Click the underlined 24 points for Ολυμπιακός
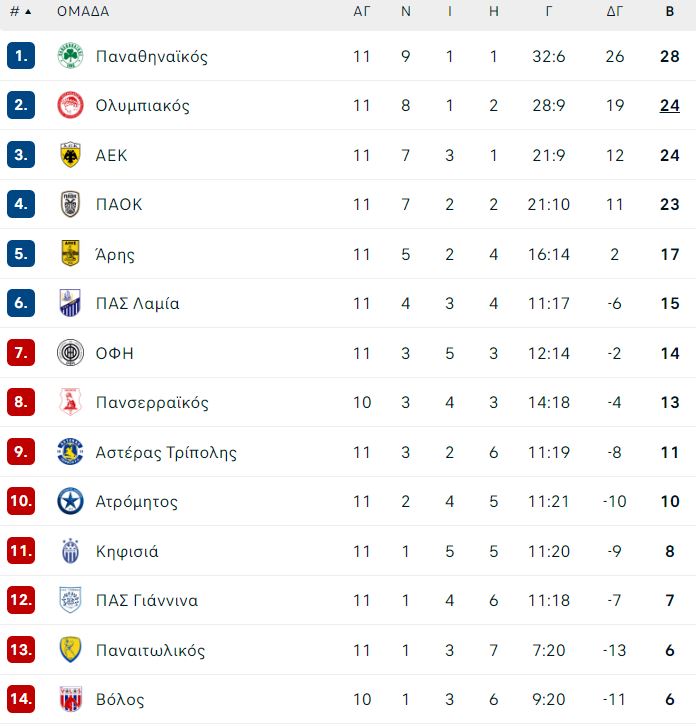696x727 pixels. tap(670, 106)
